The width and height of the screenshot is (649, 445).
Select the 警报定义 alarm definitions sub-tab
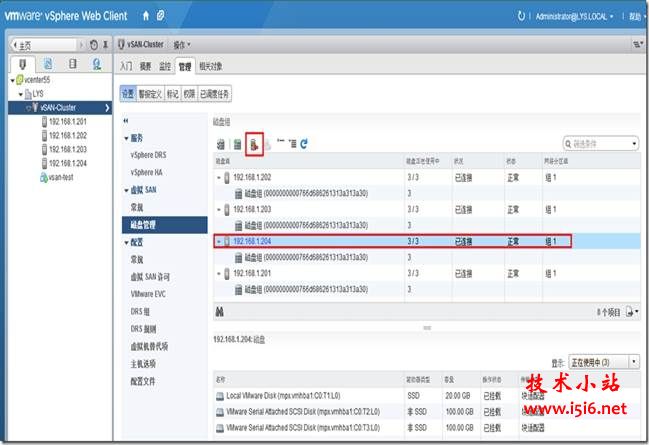pos(150,94)
